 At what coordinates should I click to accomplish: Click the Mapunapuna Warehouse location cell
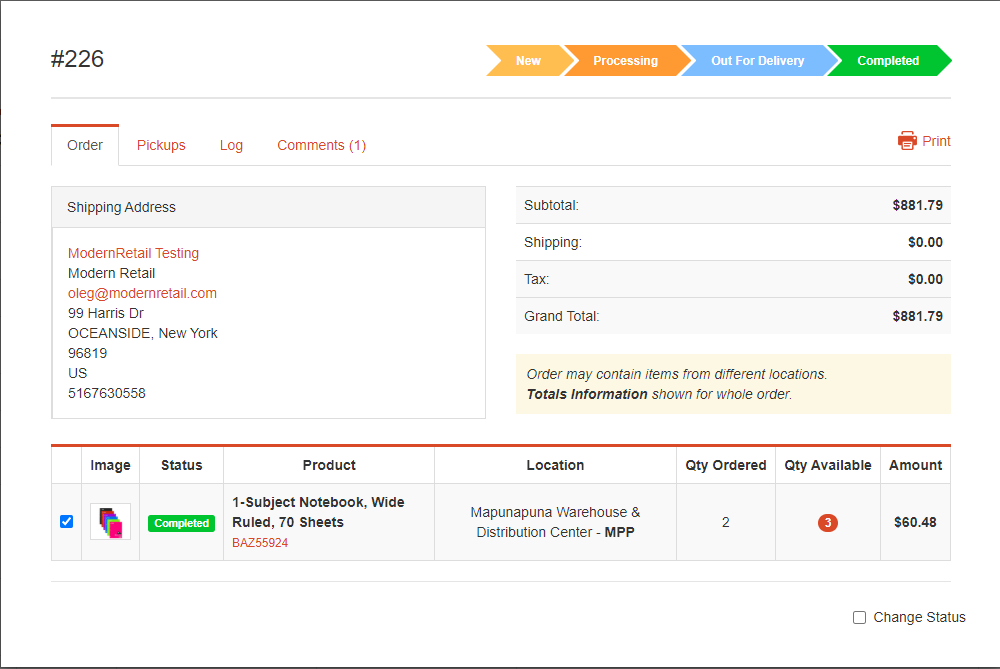555,522
